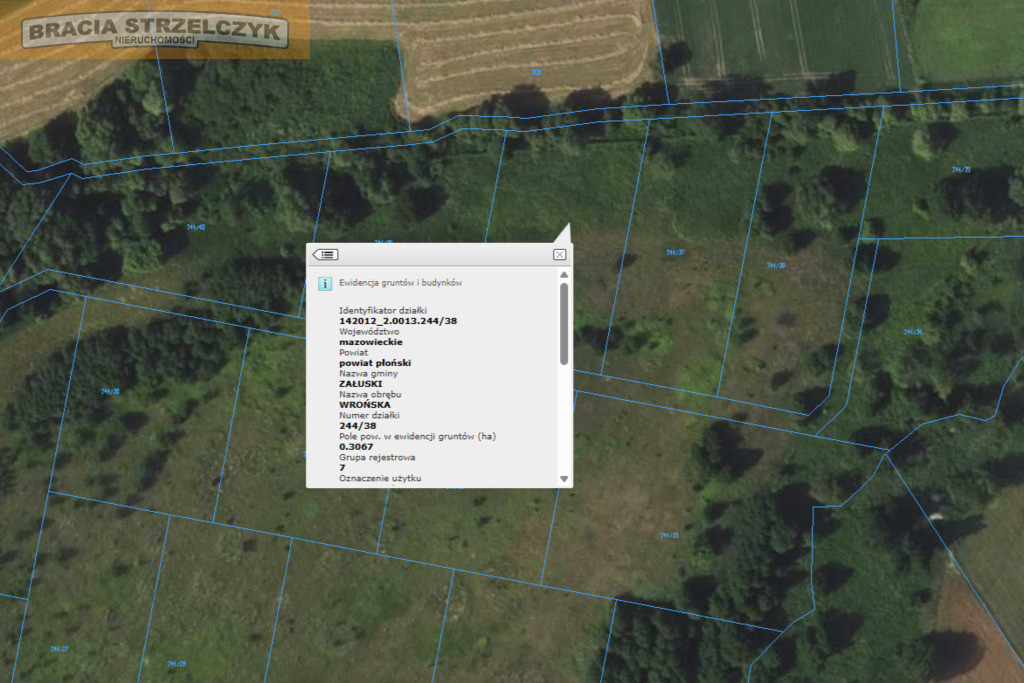Click parcel label 244/38 on the map
Image resolution: width=1024 pixels, height=683 pixels.
point(776,266)
